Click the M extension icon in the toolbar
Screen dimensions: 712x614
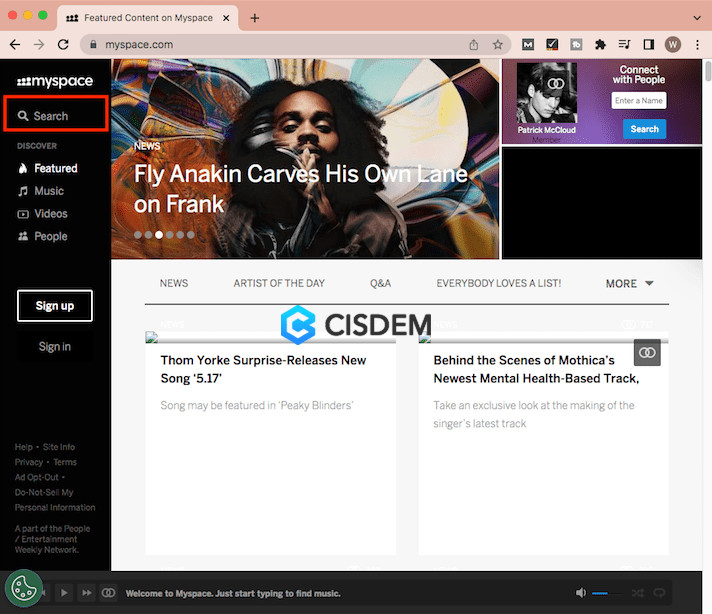coord(528,45)
